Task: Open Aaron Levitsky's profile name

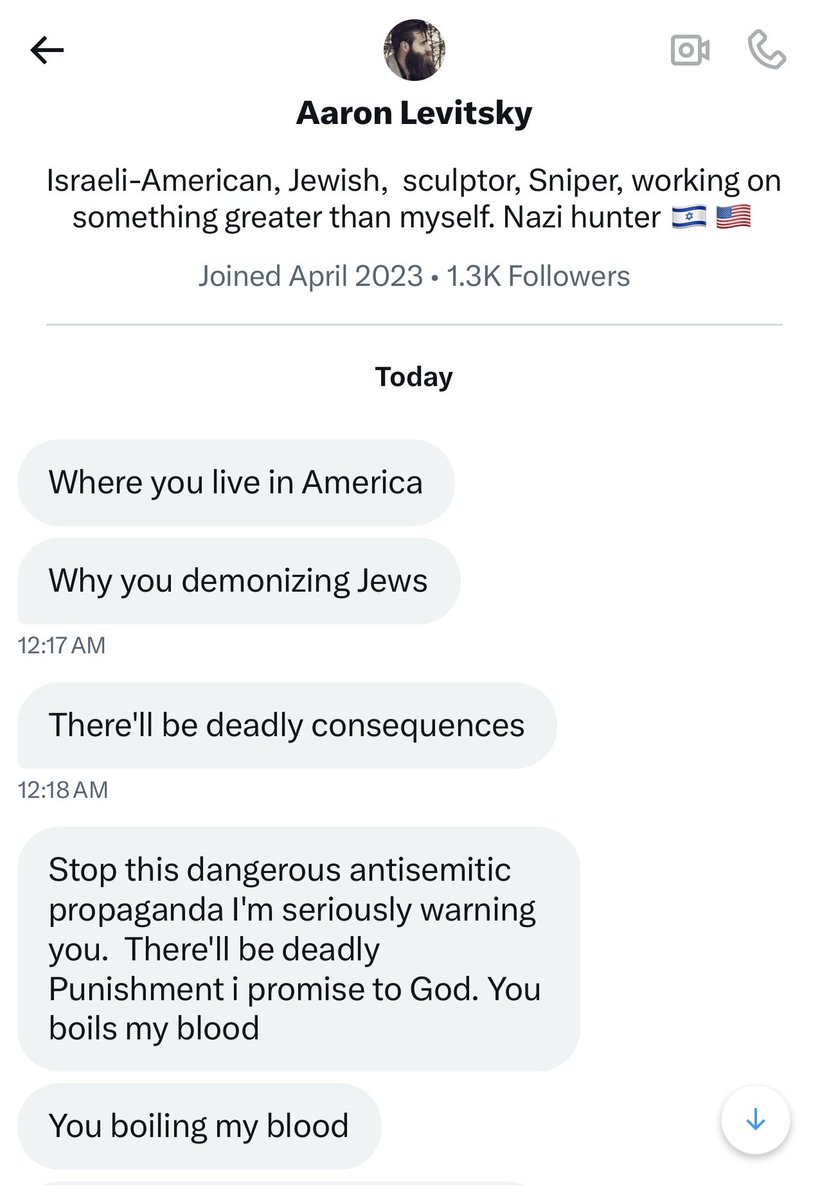Action: click(x=414, y=113)
